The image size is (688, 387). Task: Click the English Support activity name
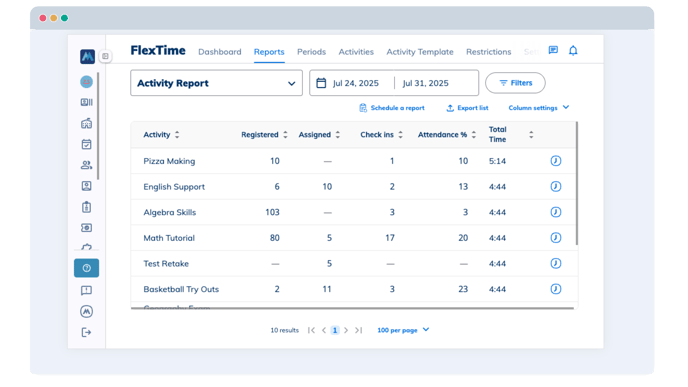pyautogui.click(x=174, y=187)
